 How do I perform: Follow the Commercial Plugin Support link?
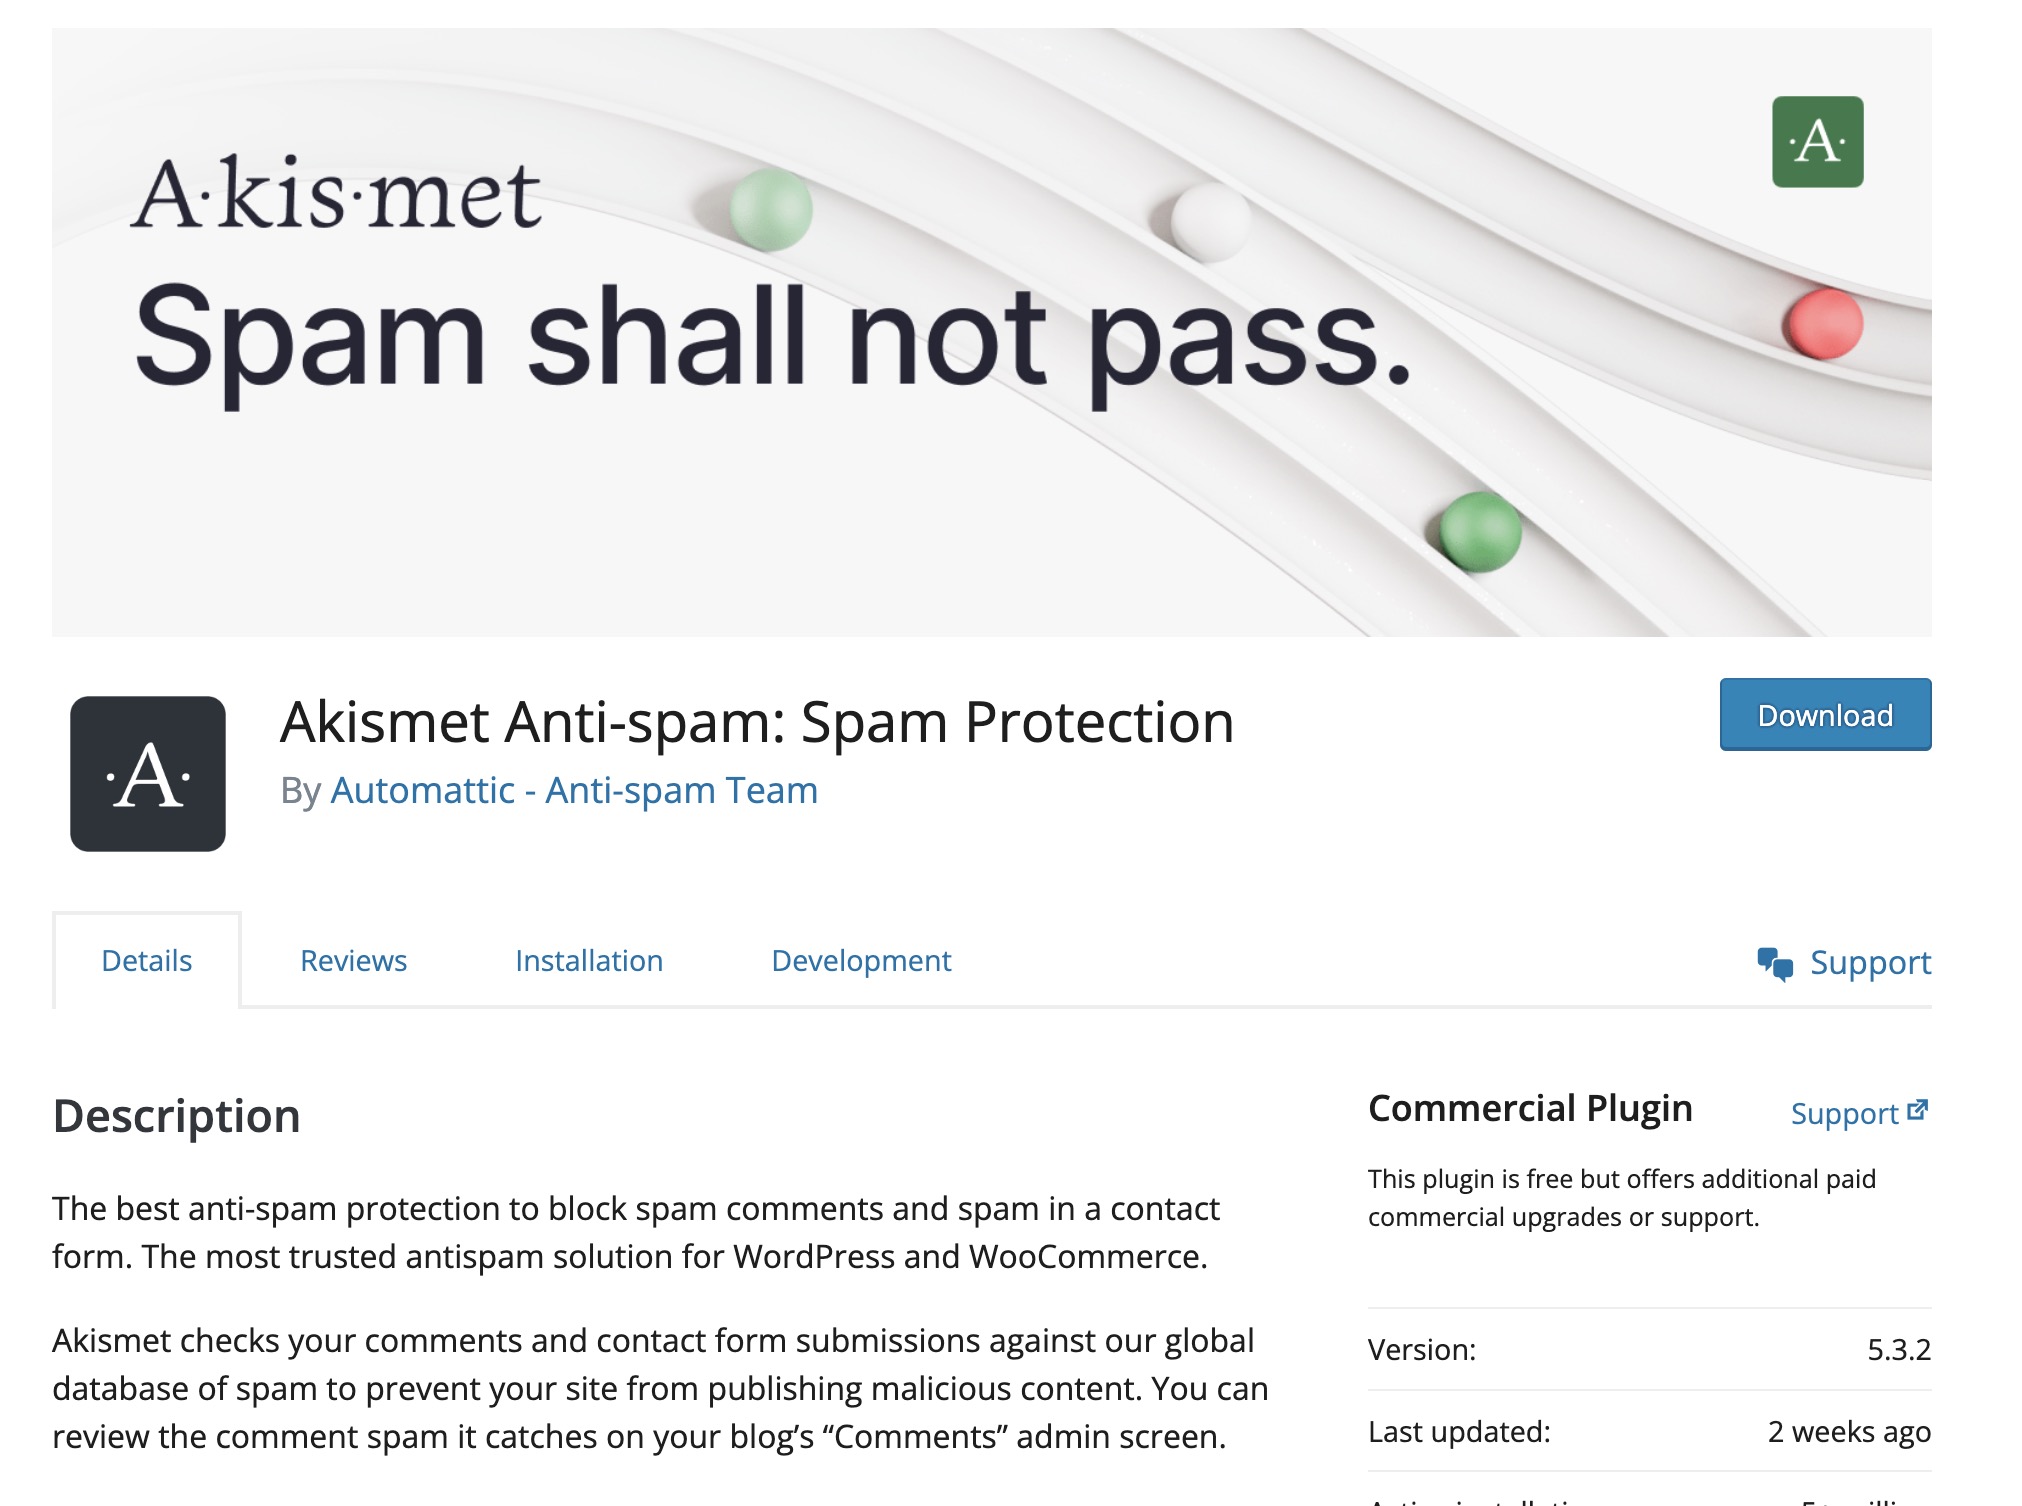1844,1113
